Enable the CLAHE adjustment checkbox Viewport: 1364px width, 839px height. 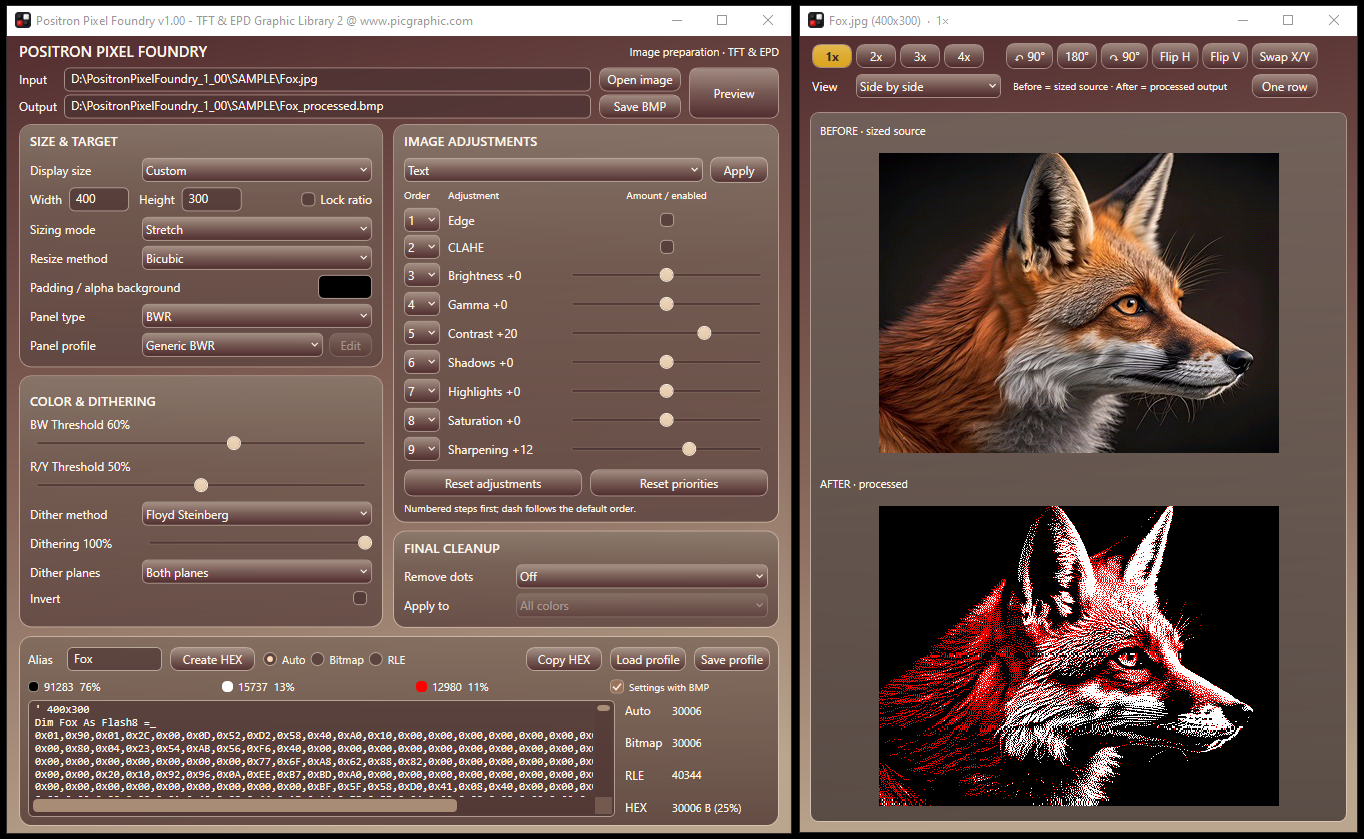667,247
